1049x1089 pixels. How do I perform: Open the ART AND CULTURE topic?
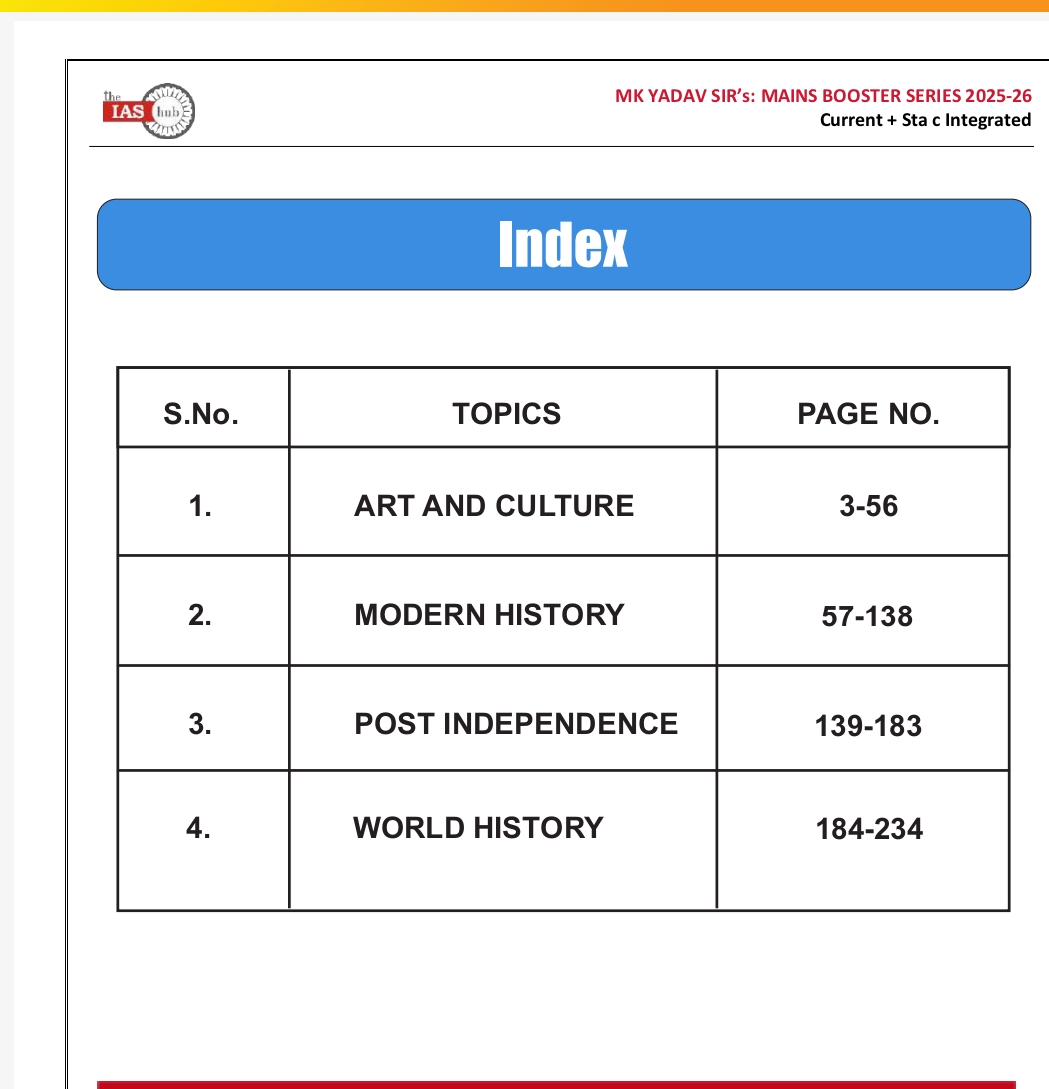click(493, 506)
